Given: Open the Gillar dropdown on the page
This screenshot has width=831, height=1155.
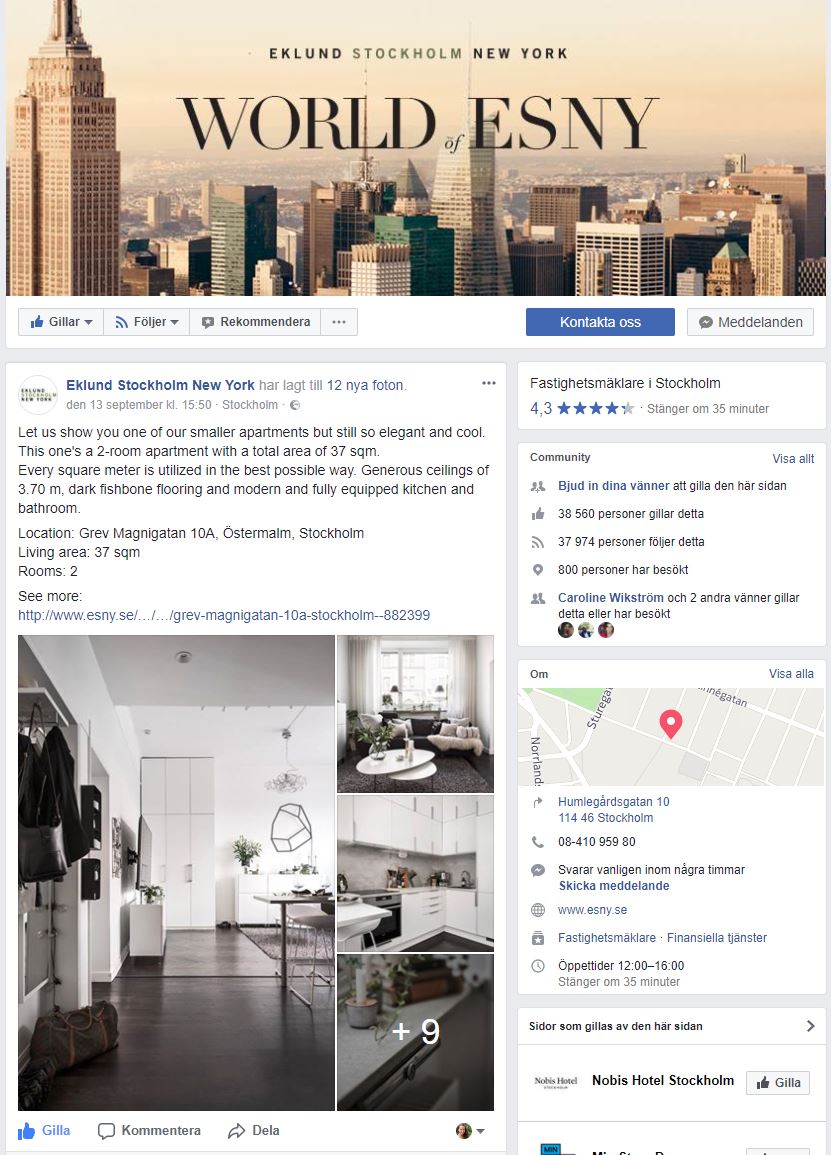Looking at the screenshot, I should pyautogui.click(x=61, y=322).
